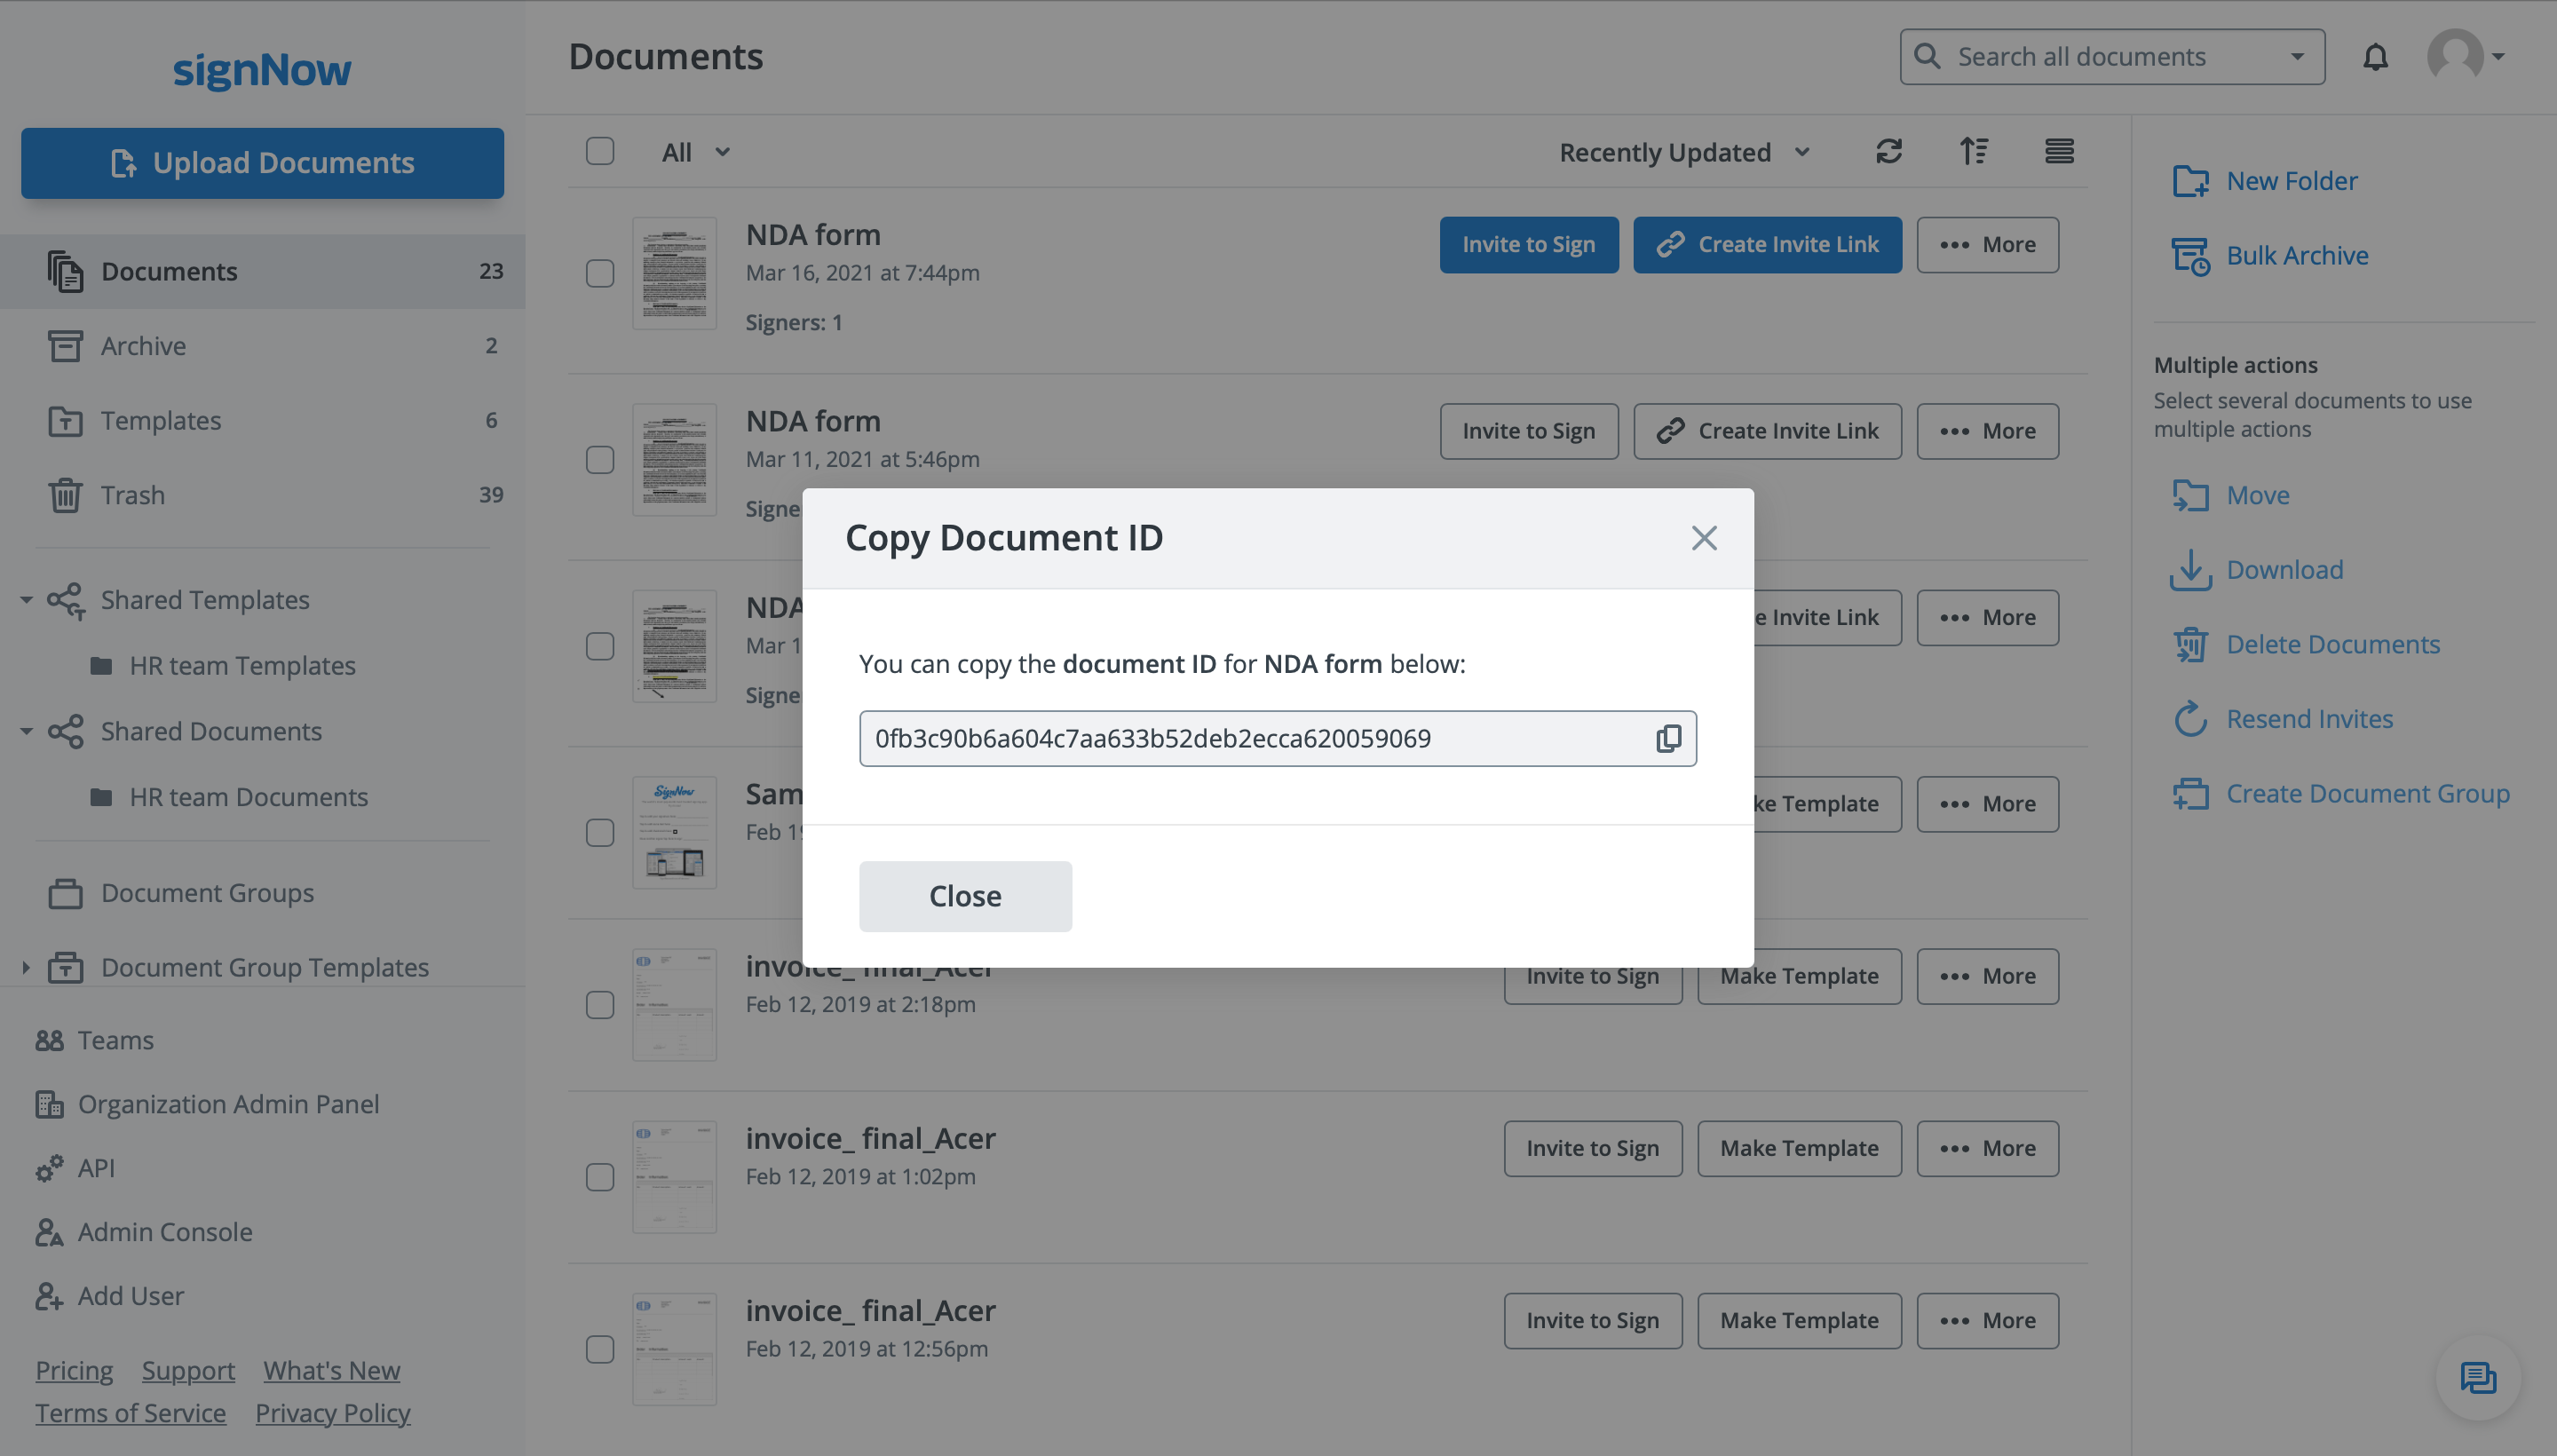Switch list view density icon

pos(2058,151)
